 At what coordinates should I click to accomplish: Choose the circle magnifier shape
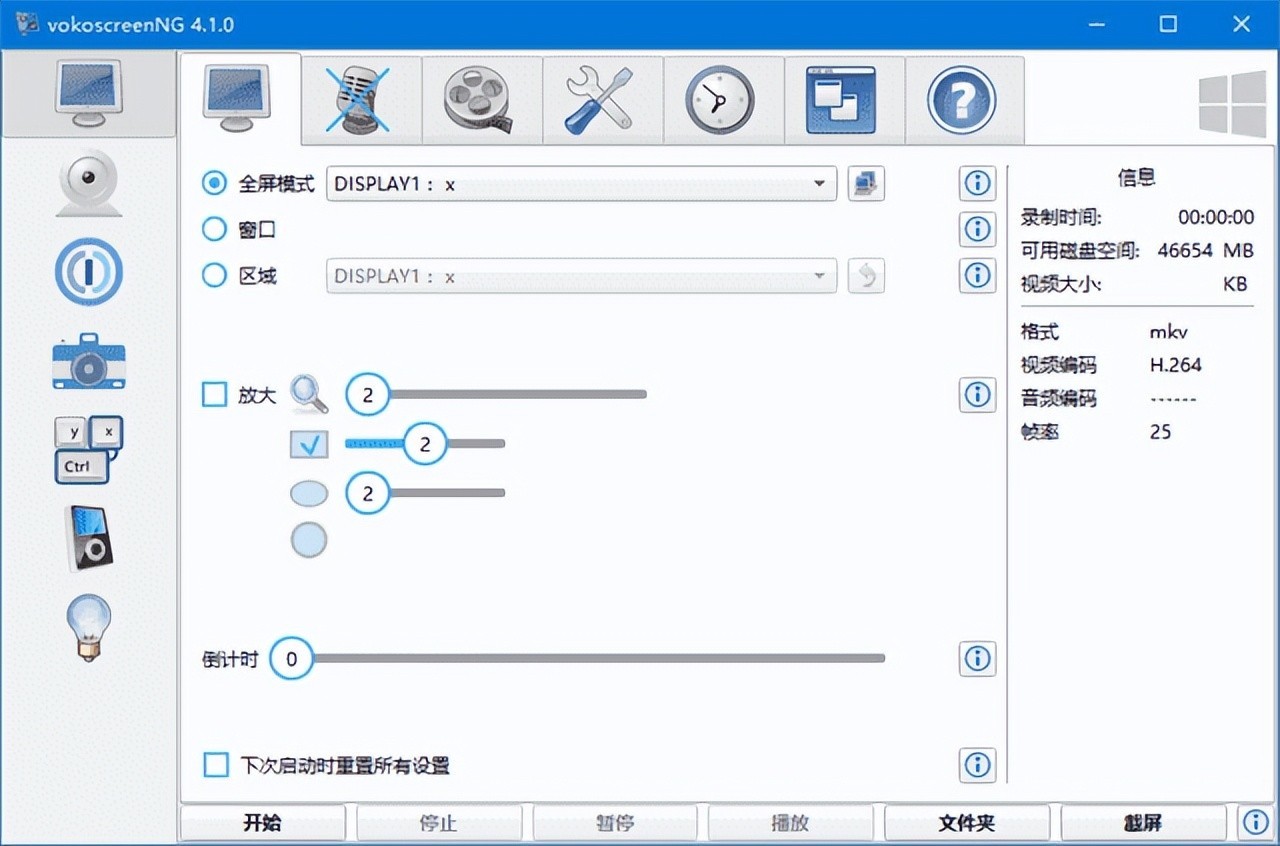(x=309, y=540)
